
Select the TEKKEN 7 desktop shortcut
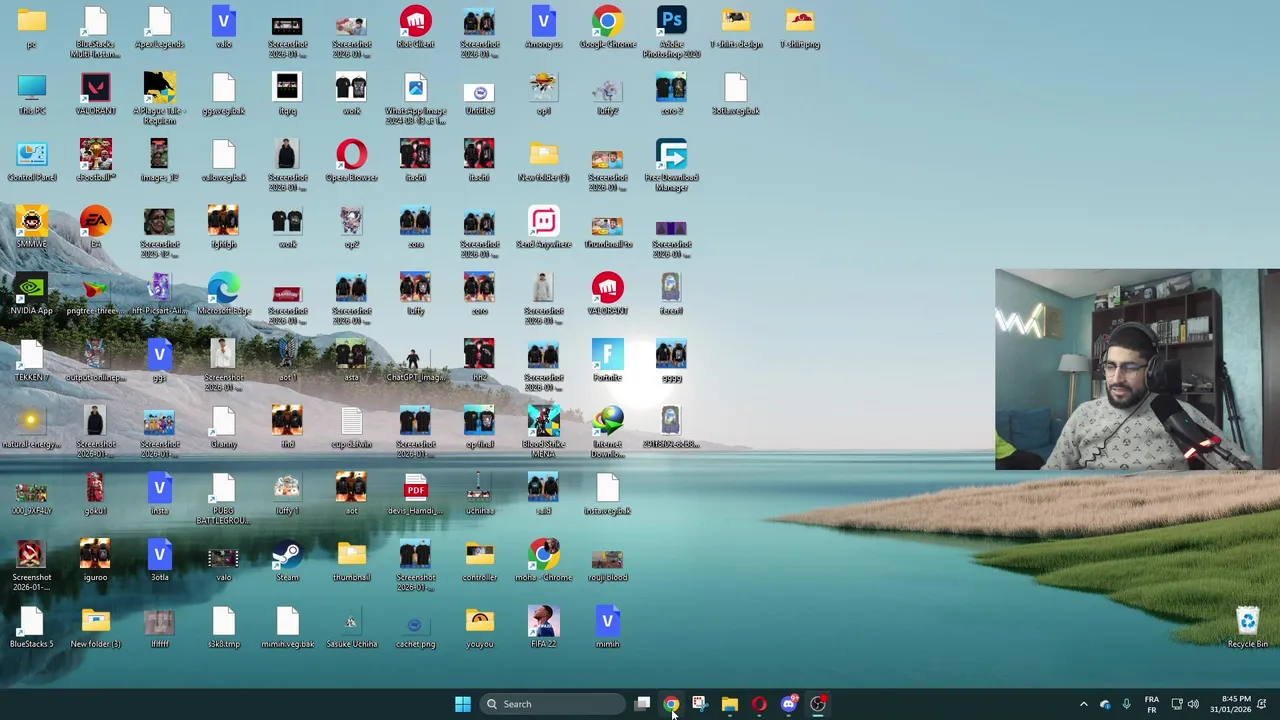[x=31, y=362]
